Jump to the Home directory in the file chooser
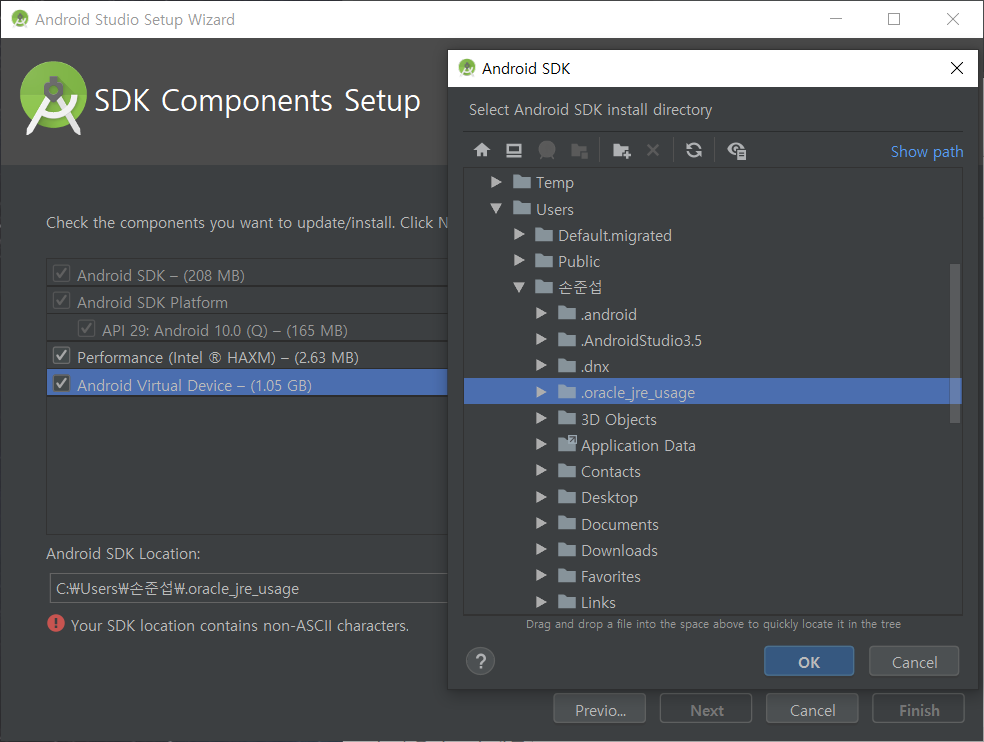The width and height of the screenshot is (984, 742). pos(481,150)
